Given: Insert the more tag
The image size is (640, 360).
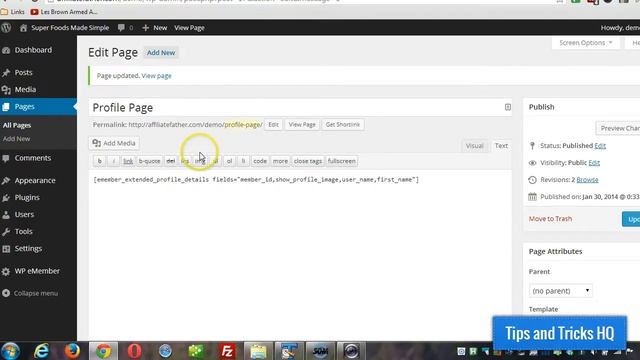Looking at the screenshot, I should [280, 161].
